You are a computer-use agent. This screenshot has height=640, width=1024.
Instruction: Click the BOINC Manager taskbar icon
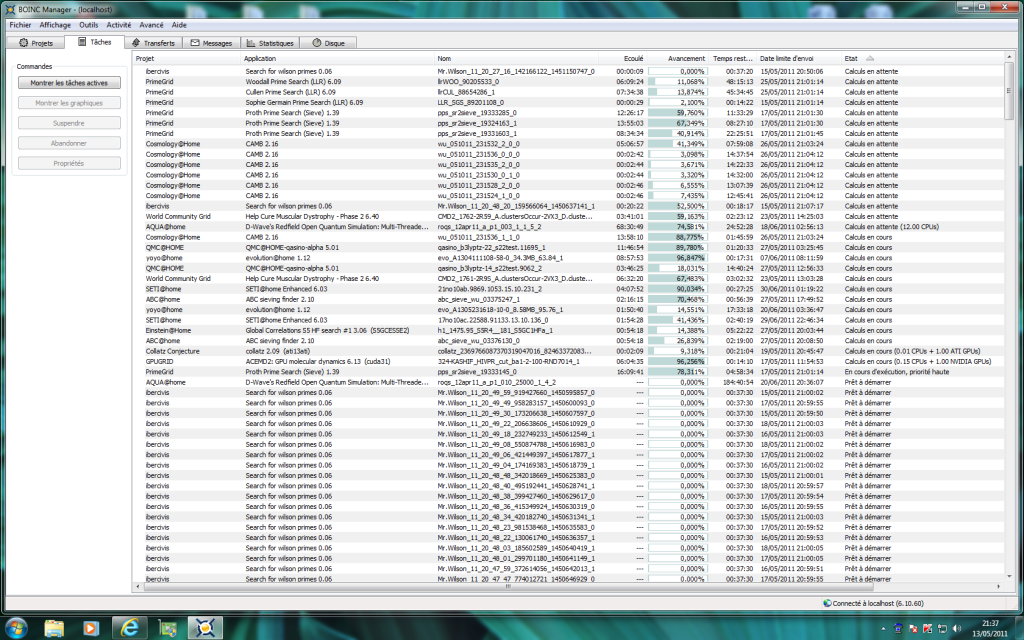click(205, 628)
